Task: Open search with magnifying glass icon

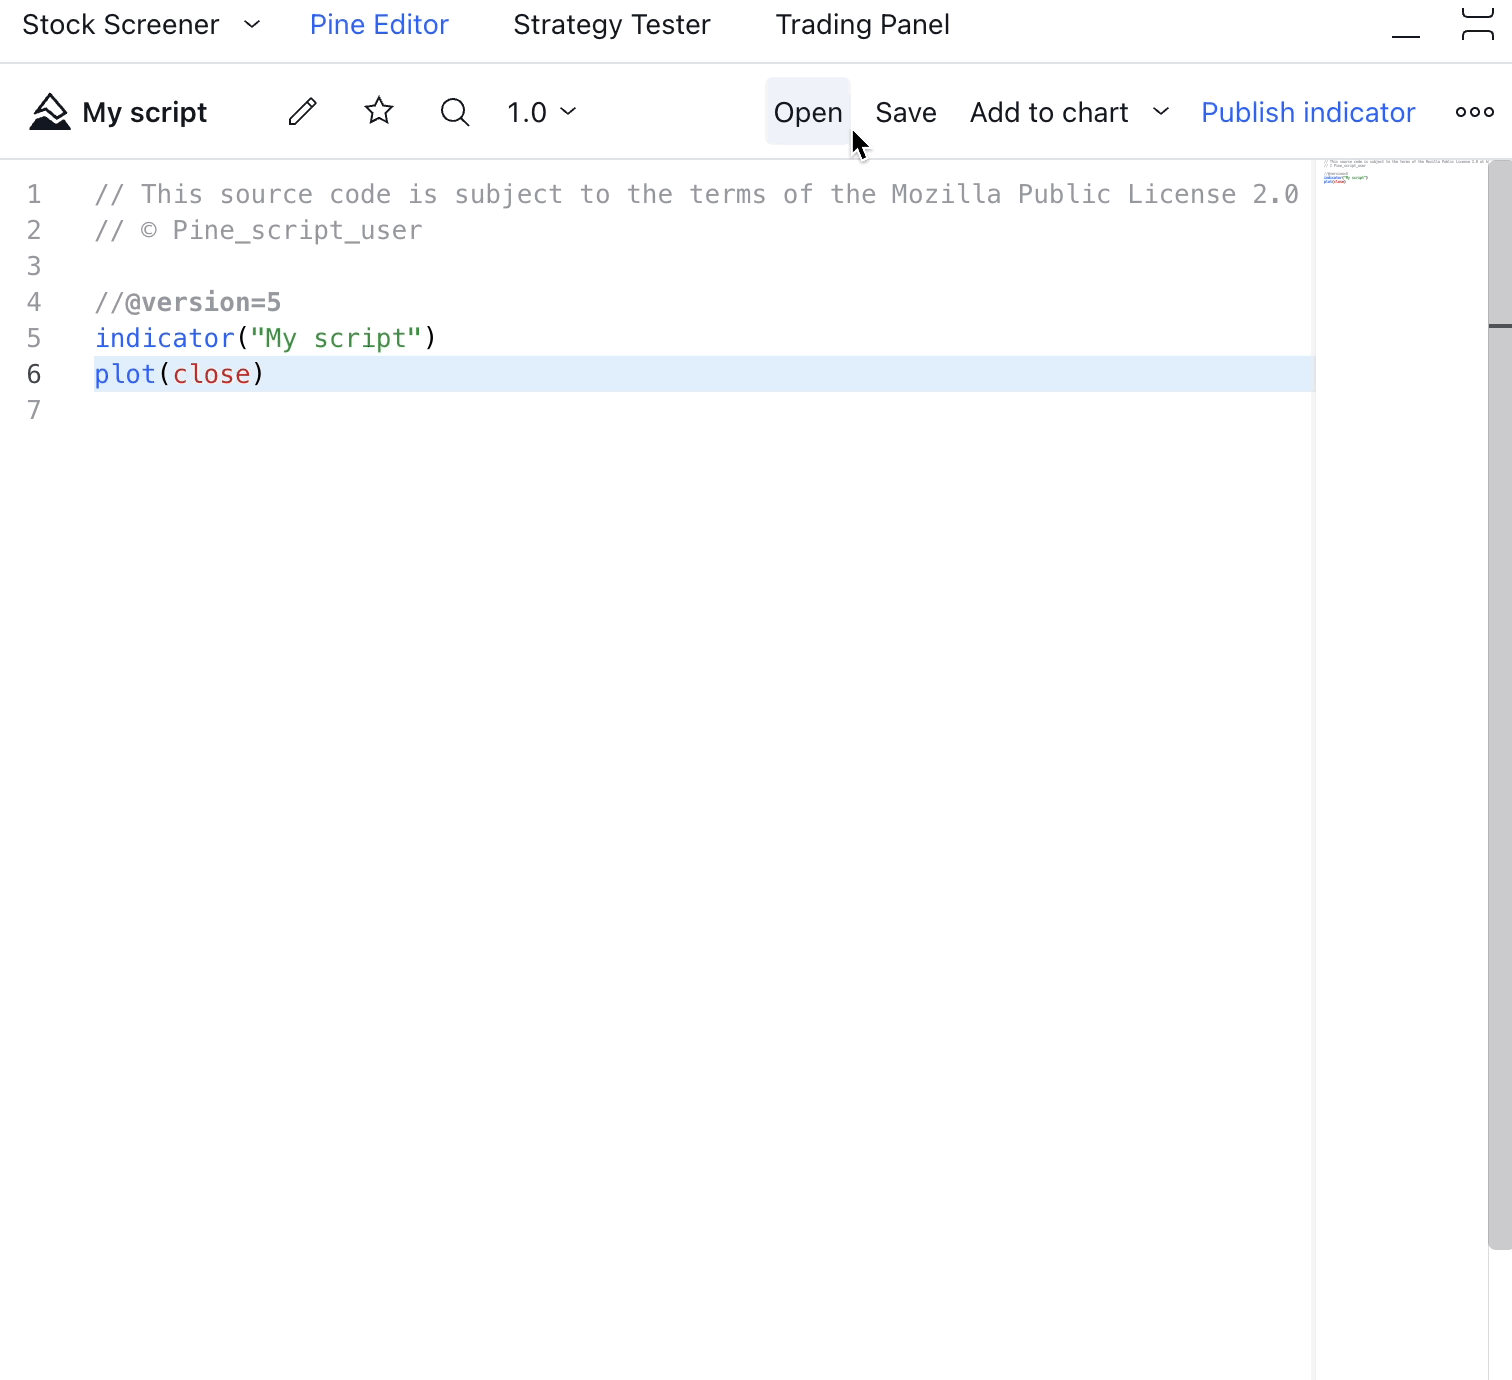Action: 455,112
